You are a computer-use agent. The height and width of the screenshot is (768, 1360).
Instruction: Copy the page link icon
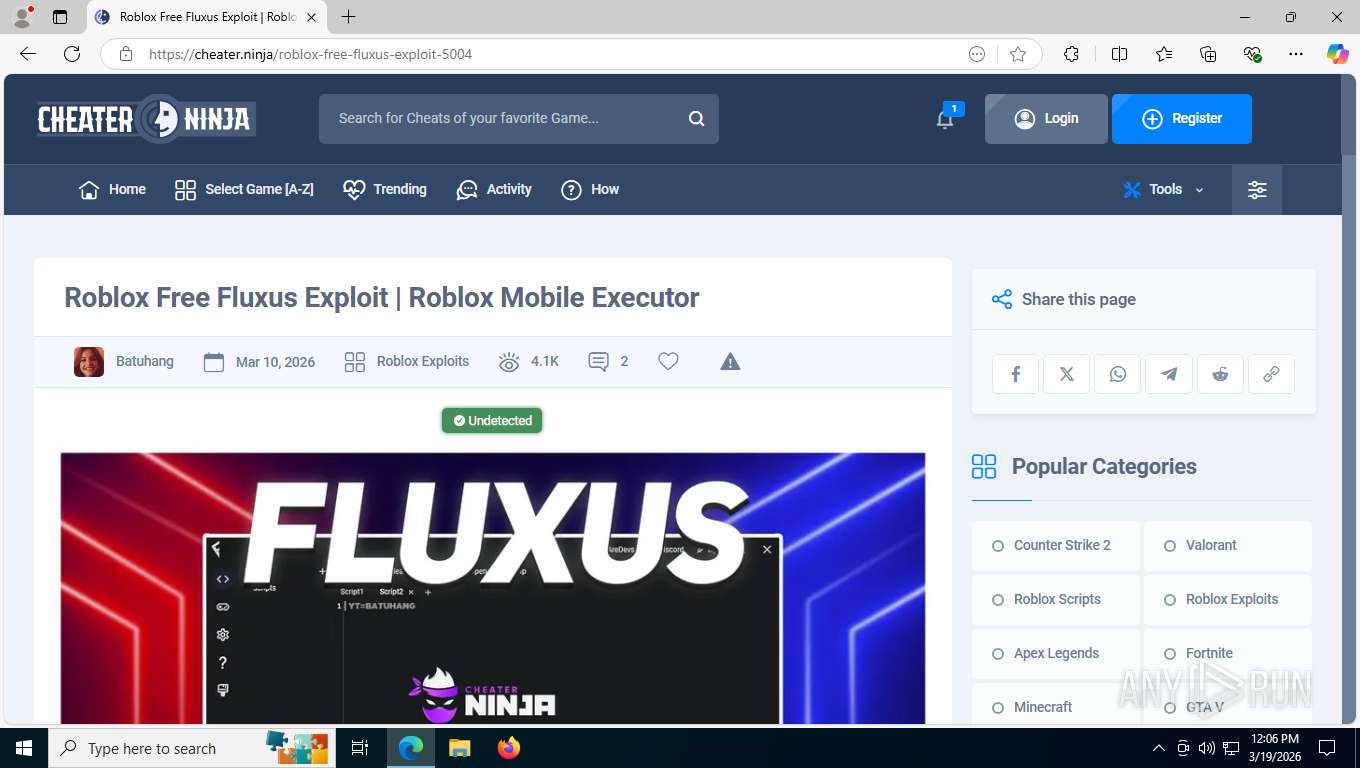(1271, 374)
